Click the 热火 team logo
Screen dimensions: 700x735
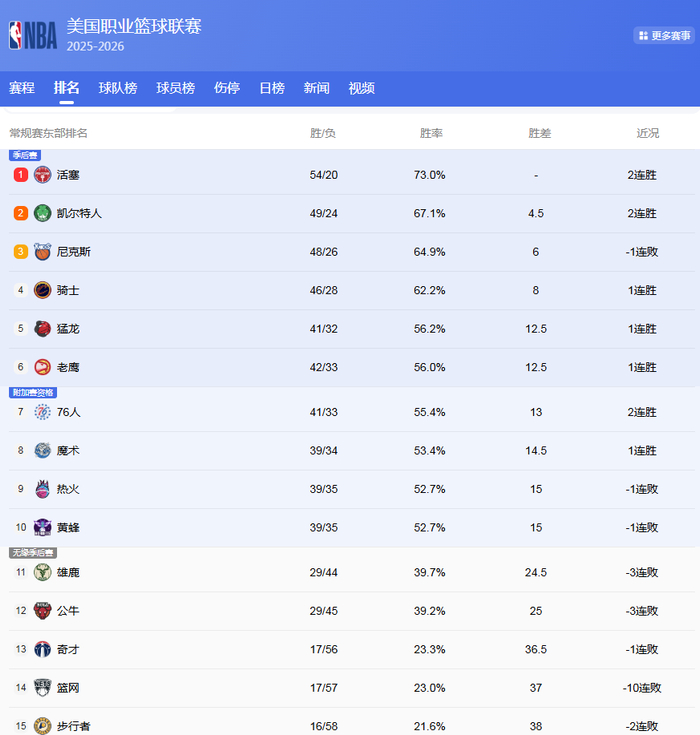tap(42, 489)
